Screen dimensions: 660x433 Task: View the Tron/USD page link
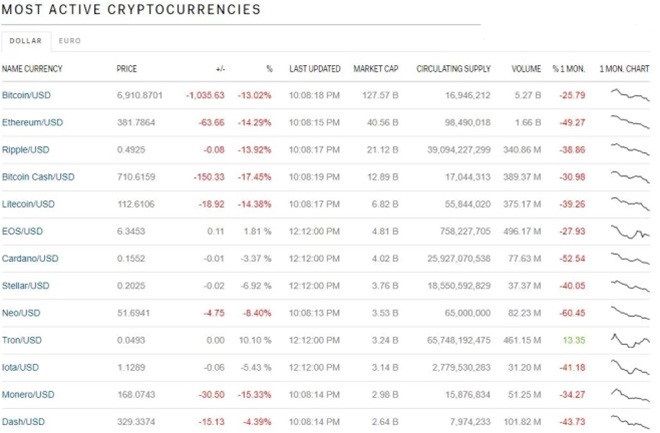point(22,340)
